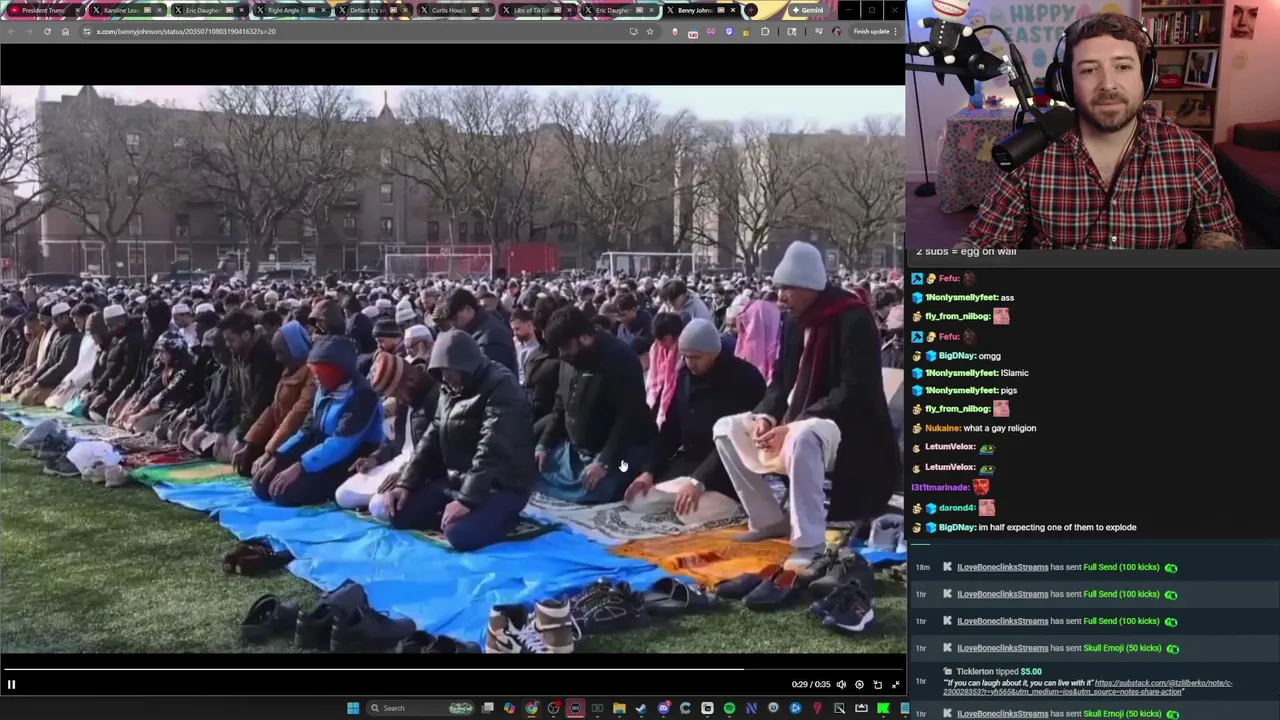The height and width of the screenshot is (720, 1280).
Task: Open Discord from the taskbar
Action: coord(664,708)
